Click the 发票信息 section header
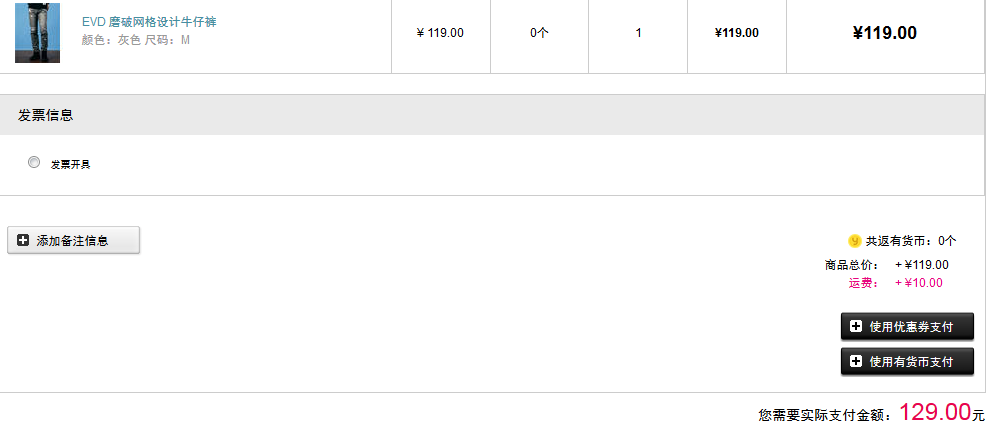This screenshot has height=435, width=991. pos(46,115)
